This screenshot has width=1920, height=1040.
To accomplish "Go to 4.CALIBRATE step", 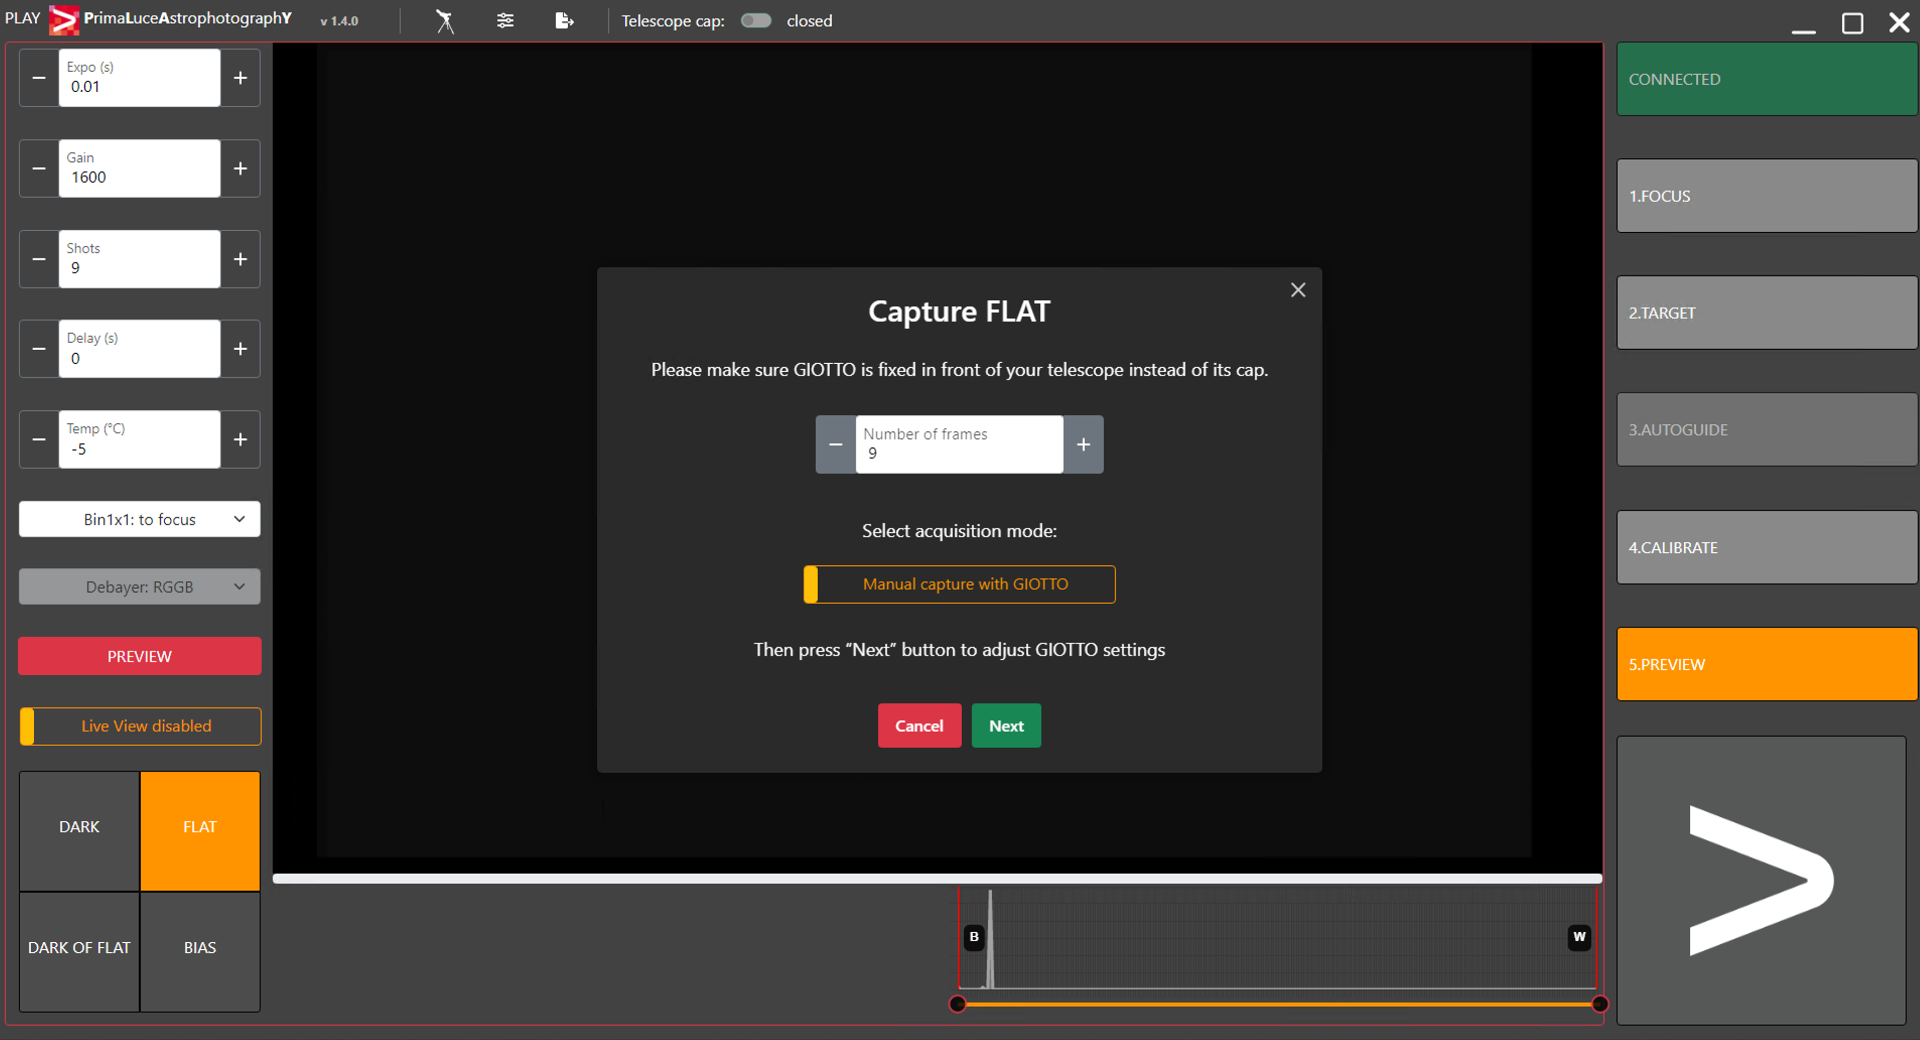I will 1767,548.
